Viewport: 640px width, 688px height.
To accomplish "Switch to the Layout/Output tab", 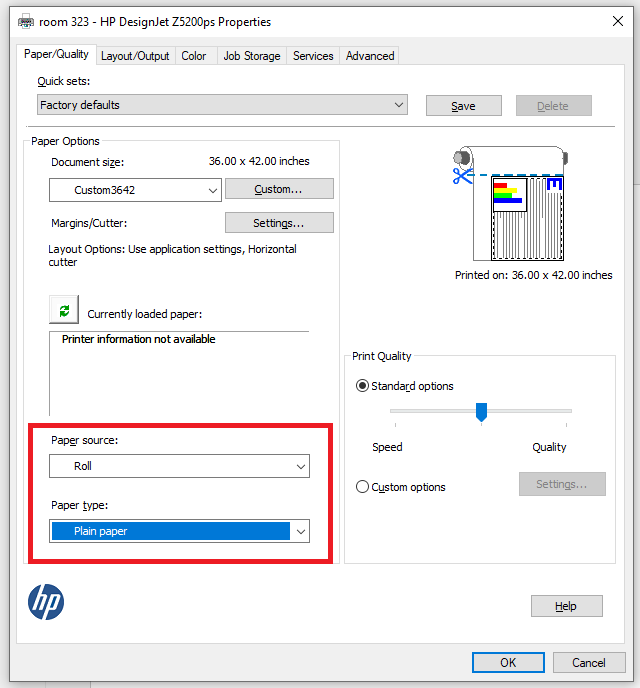I will pyautogui.click(x=135, y=56).
